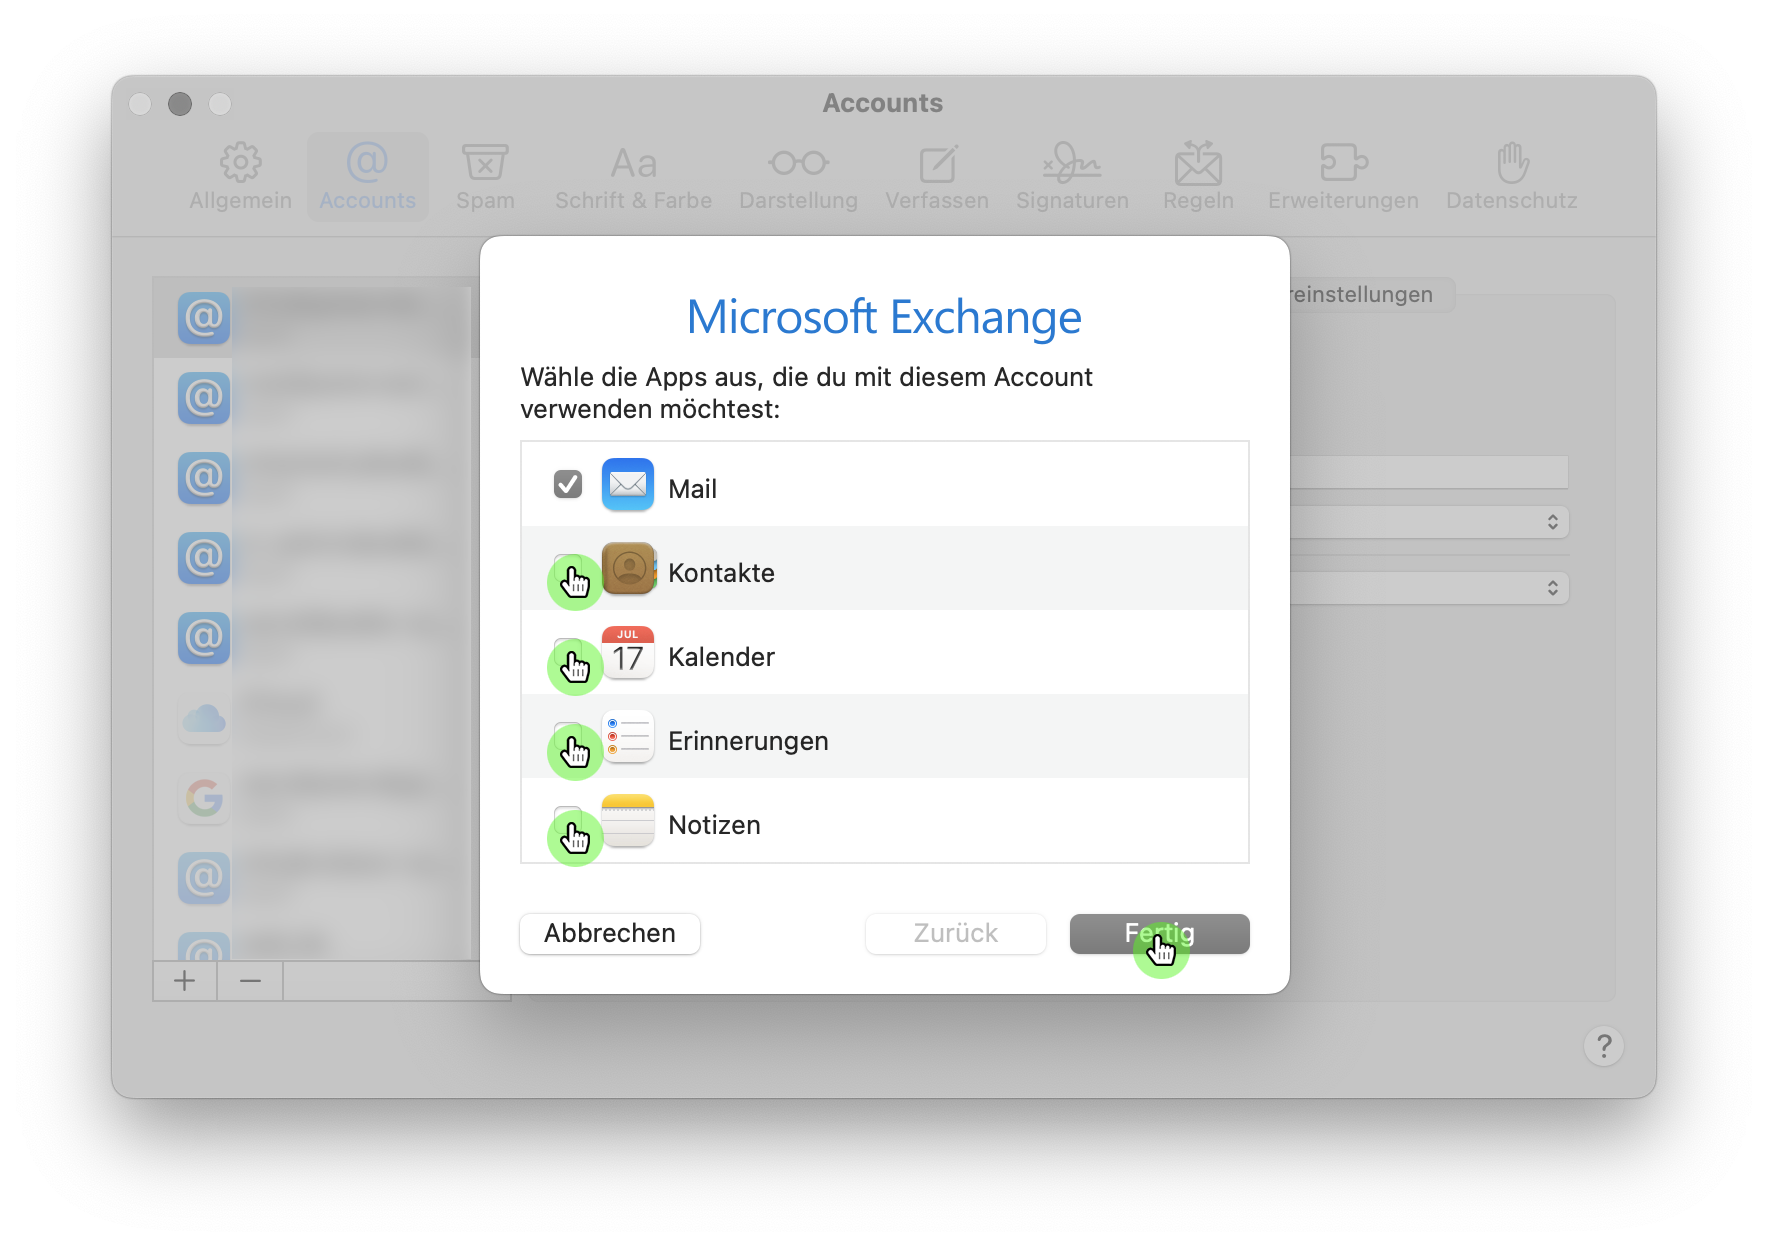Click the Erinnerungen label
The image size is (1768, 1246).
pyautogui.click(x=748, y=741)
